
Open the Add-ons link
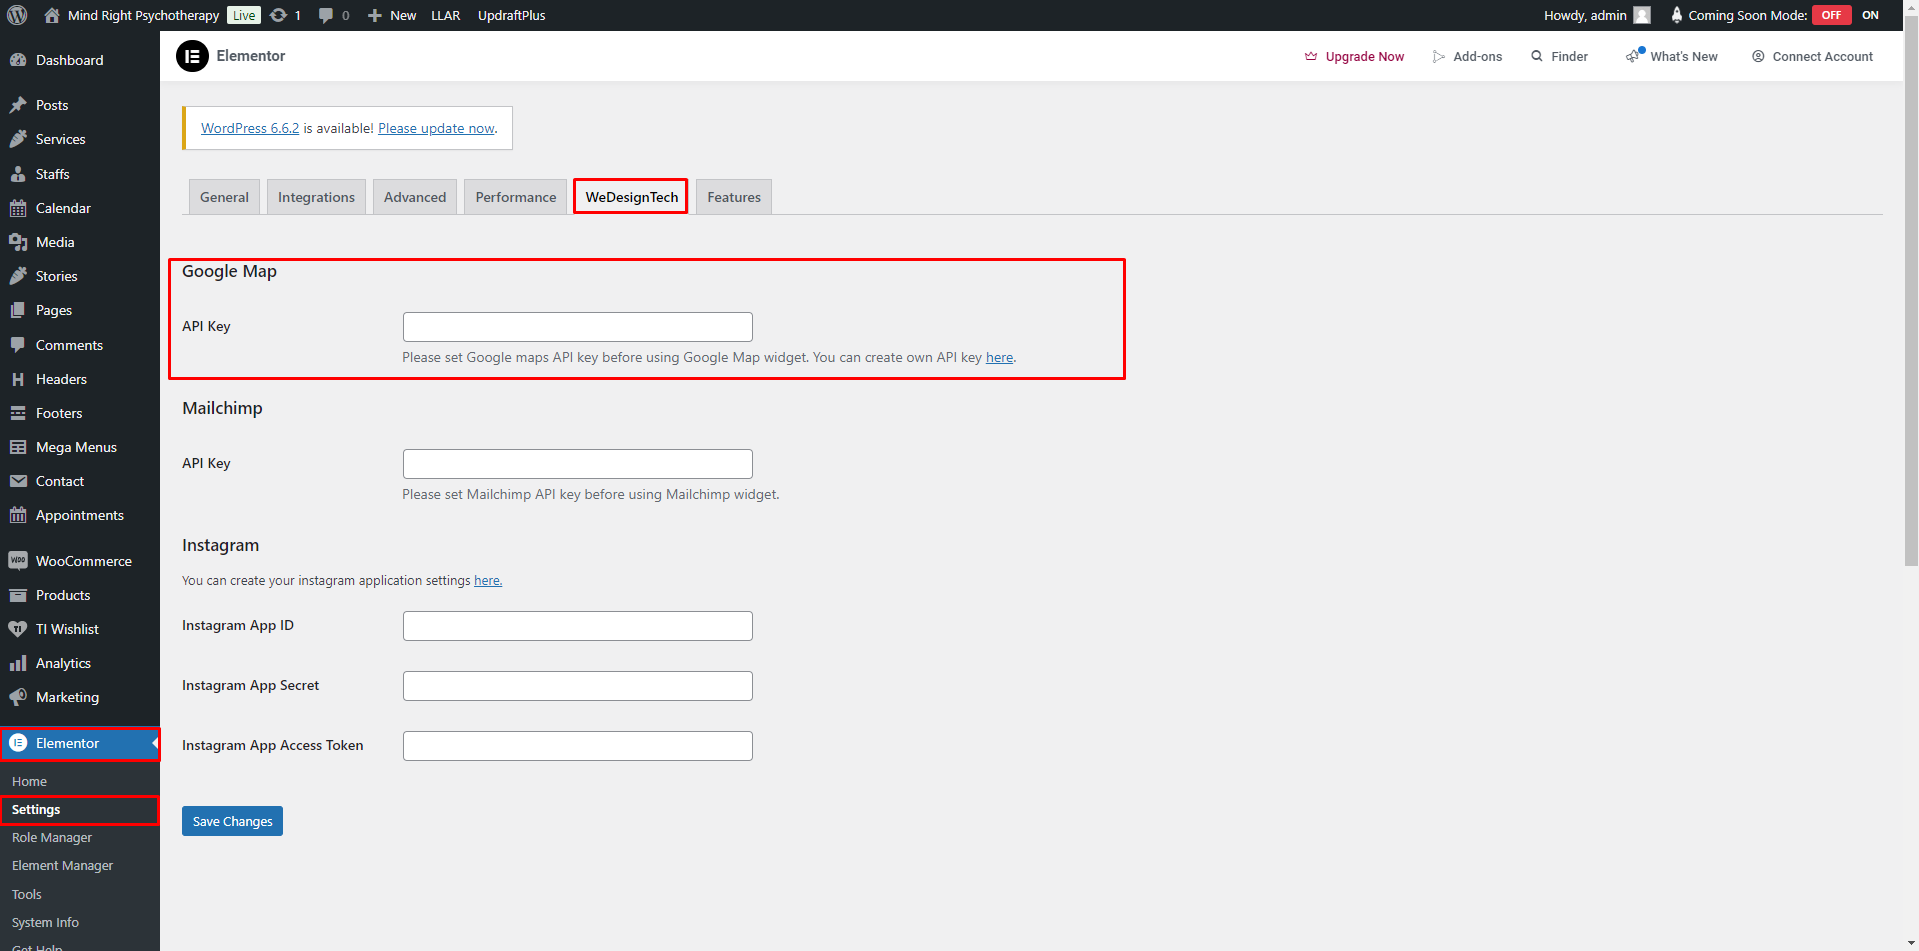point(1467,56)
